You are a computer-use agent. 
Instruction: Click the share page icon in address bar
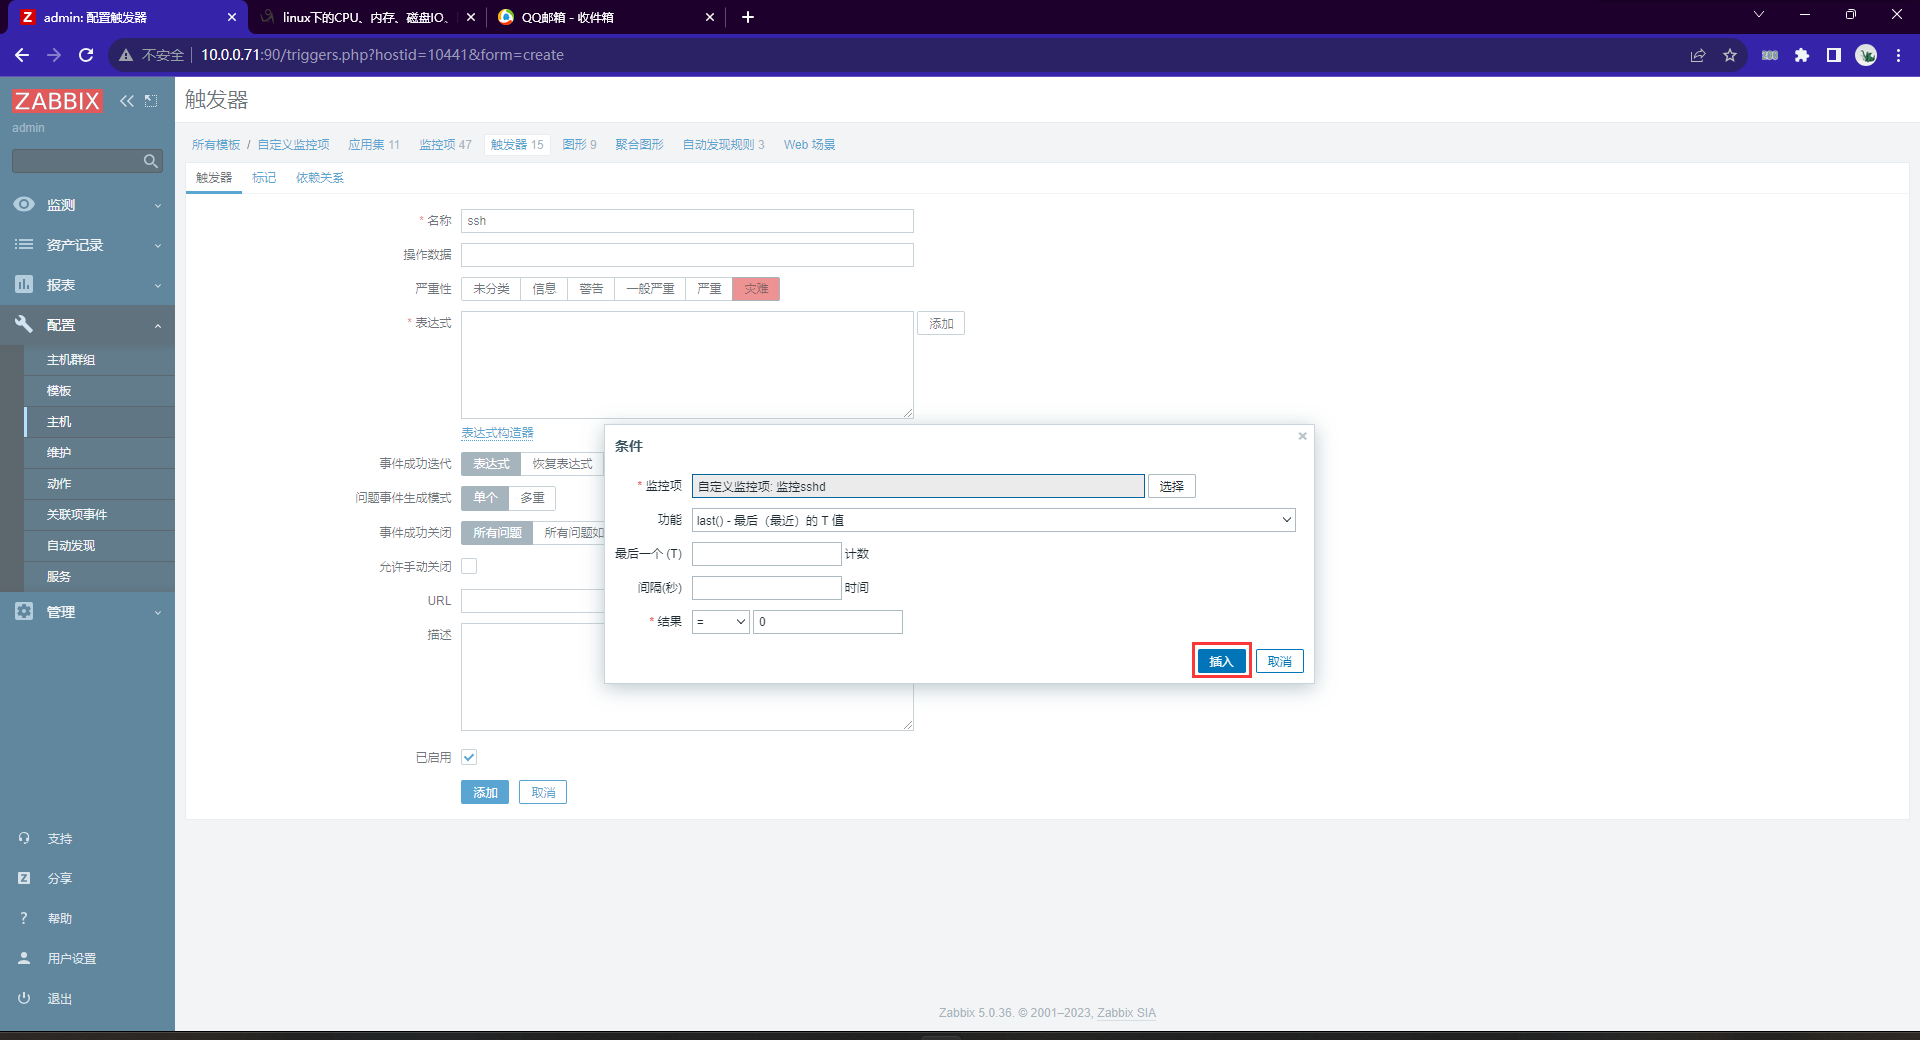tap(1698, 55)
